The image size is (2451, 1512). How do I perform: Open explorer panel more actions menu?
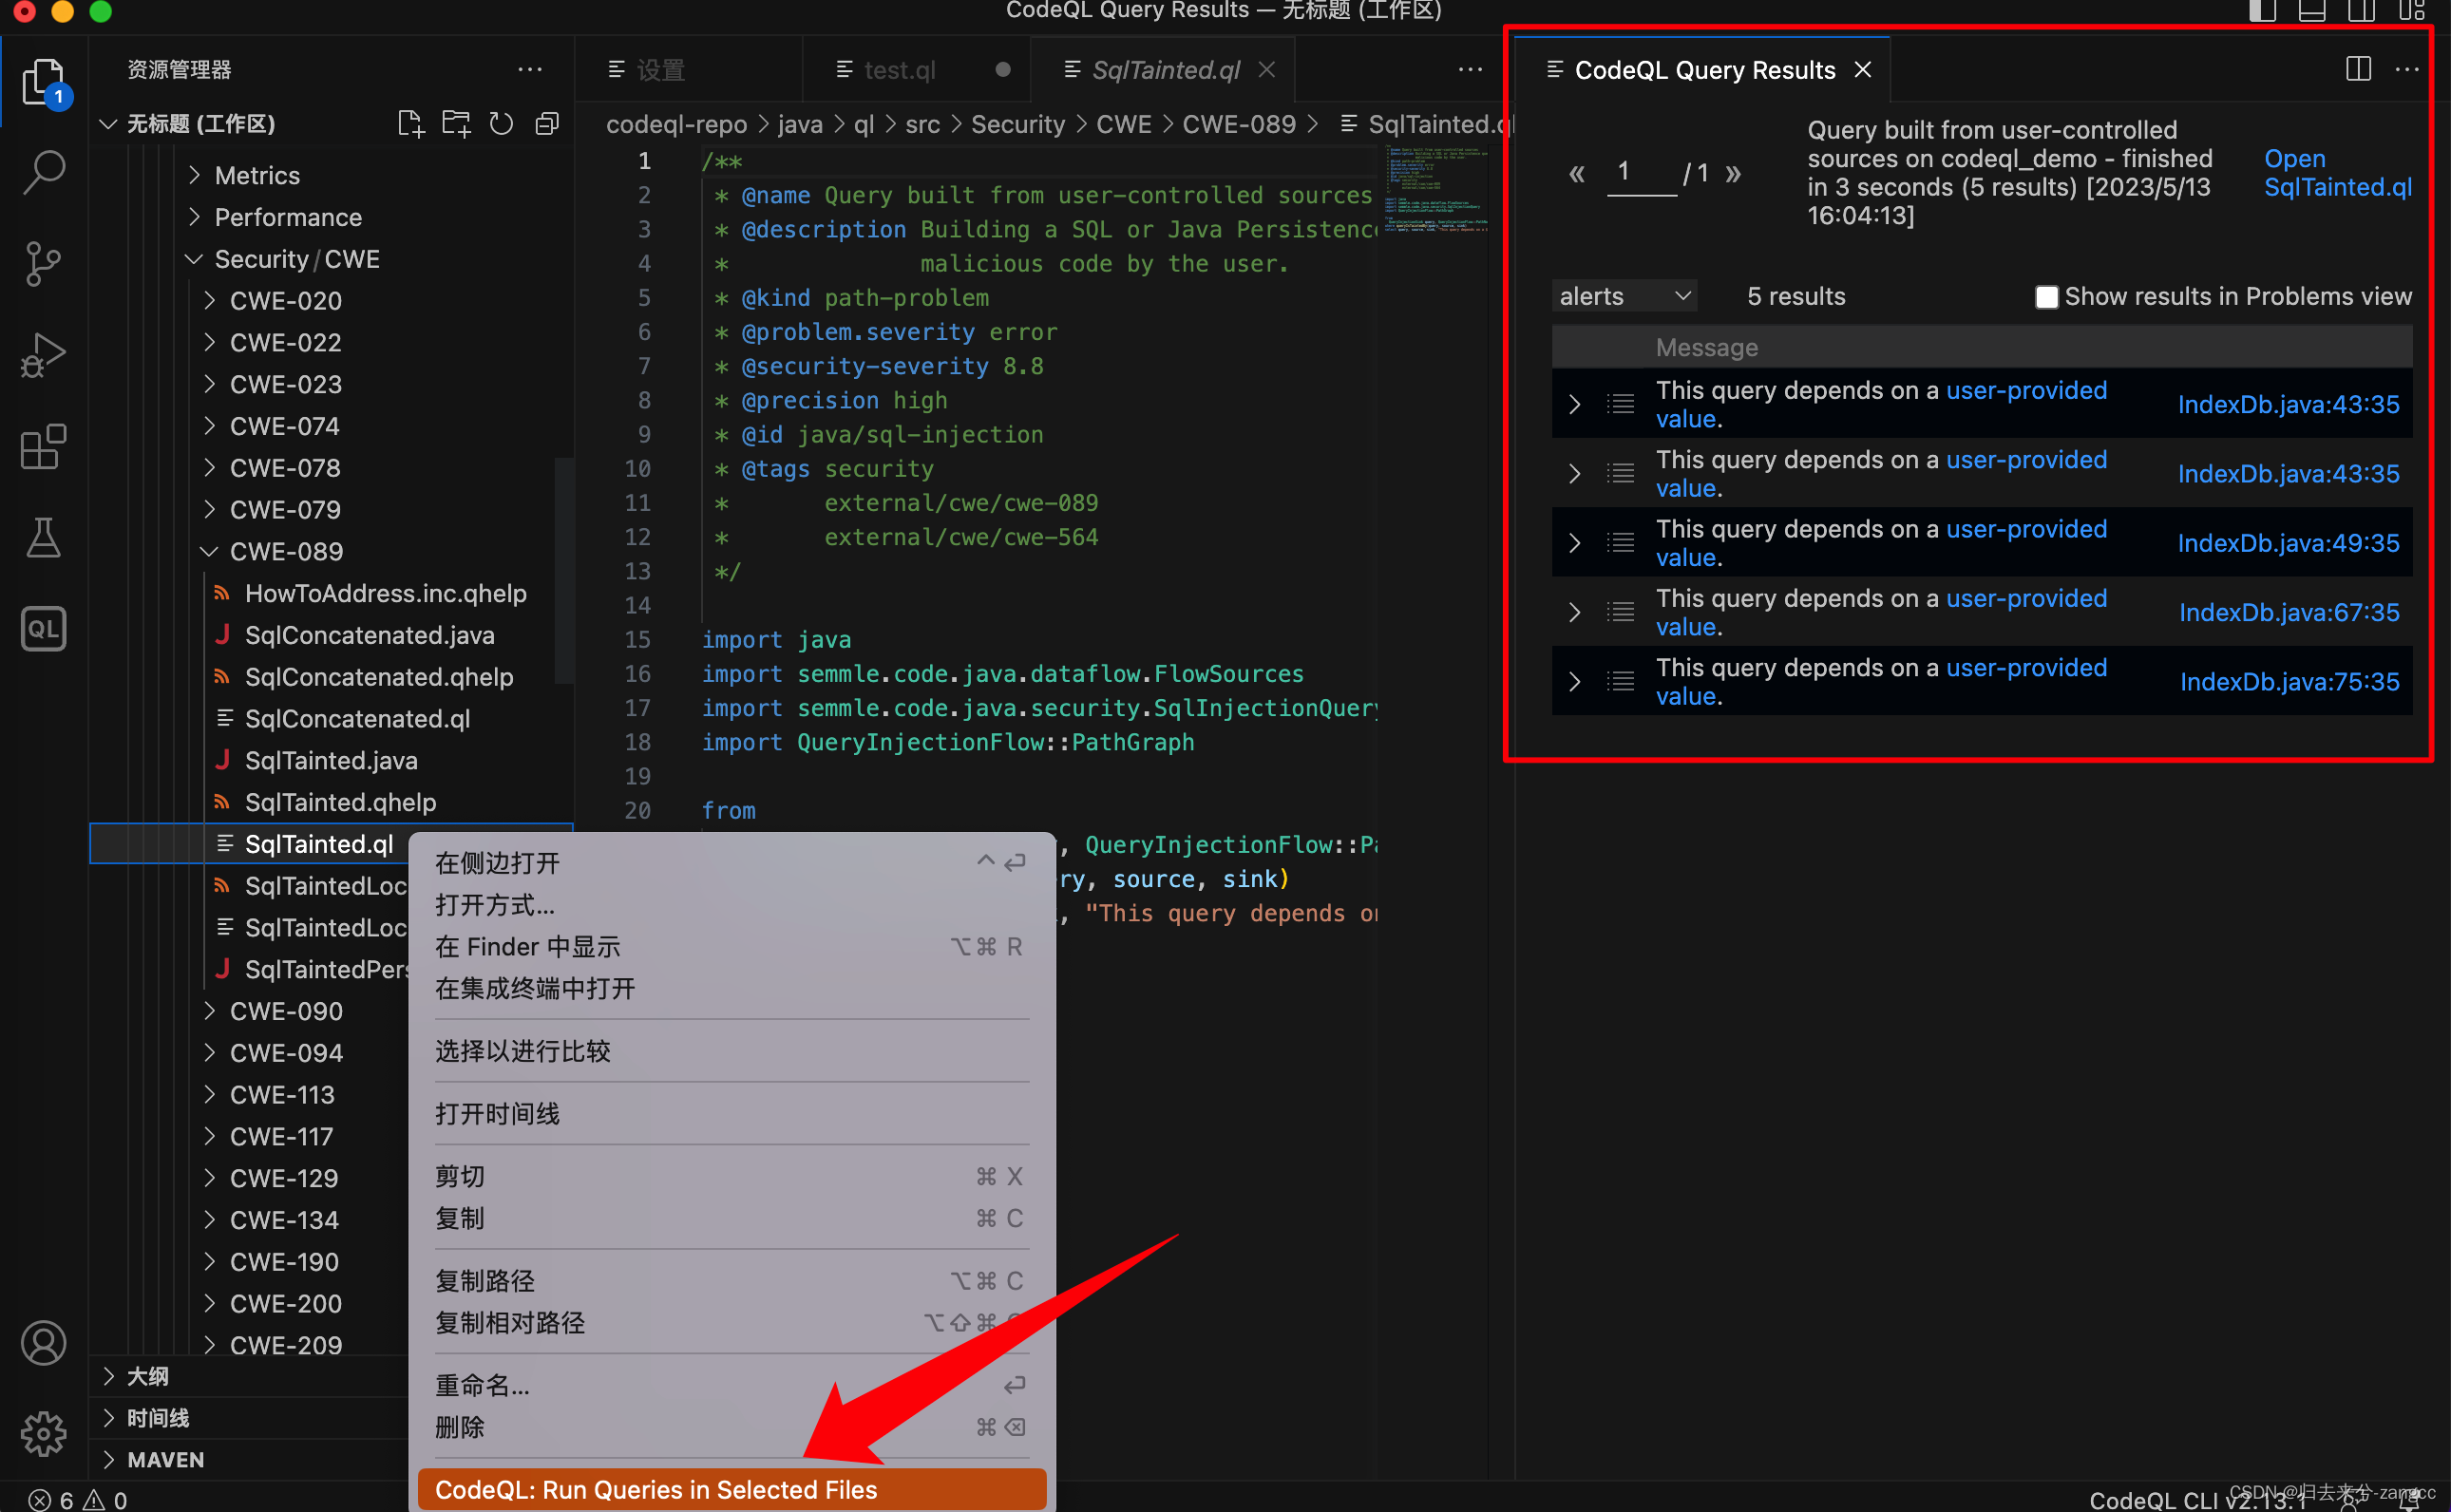point(530,70)
